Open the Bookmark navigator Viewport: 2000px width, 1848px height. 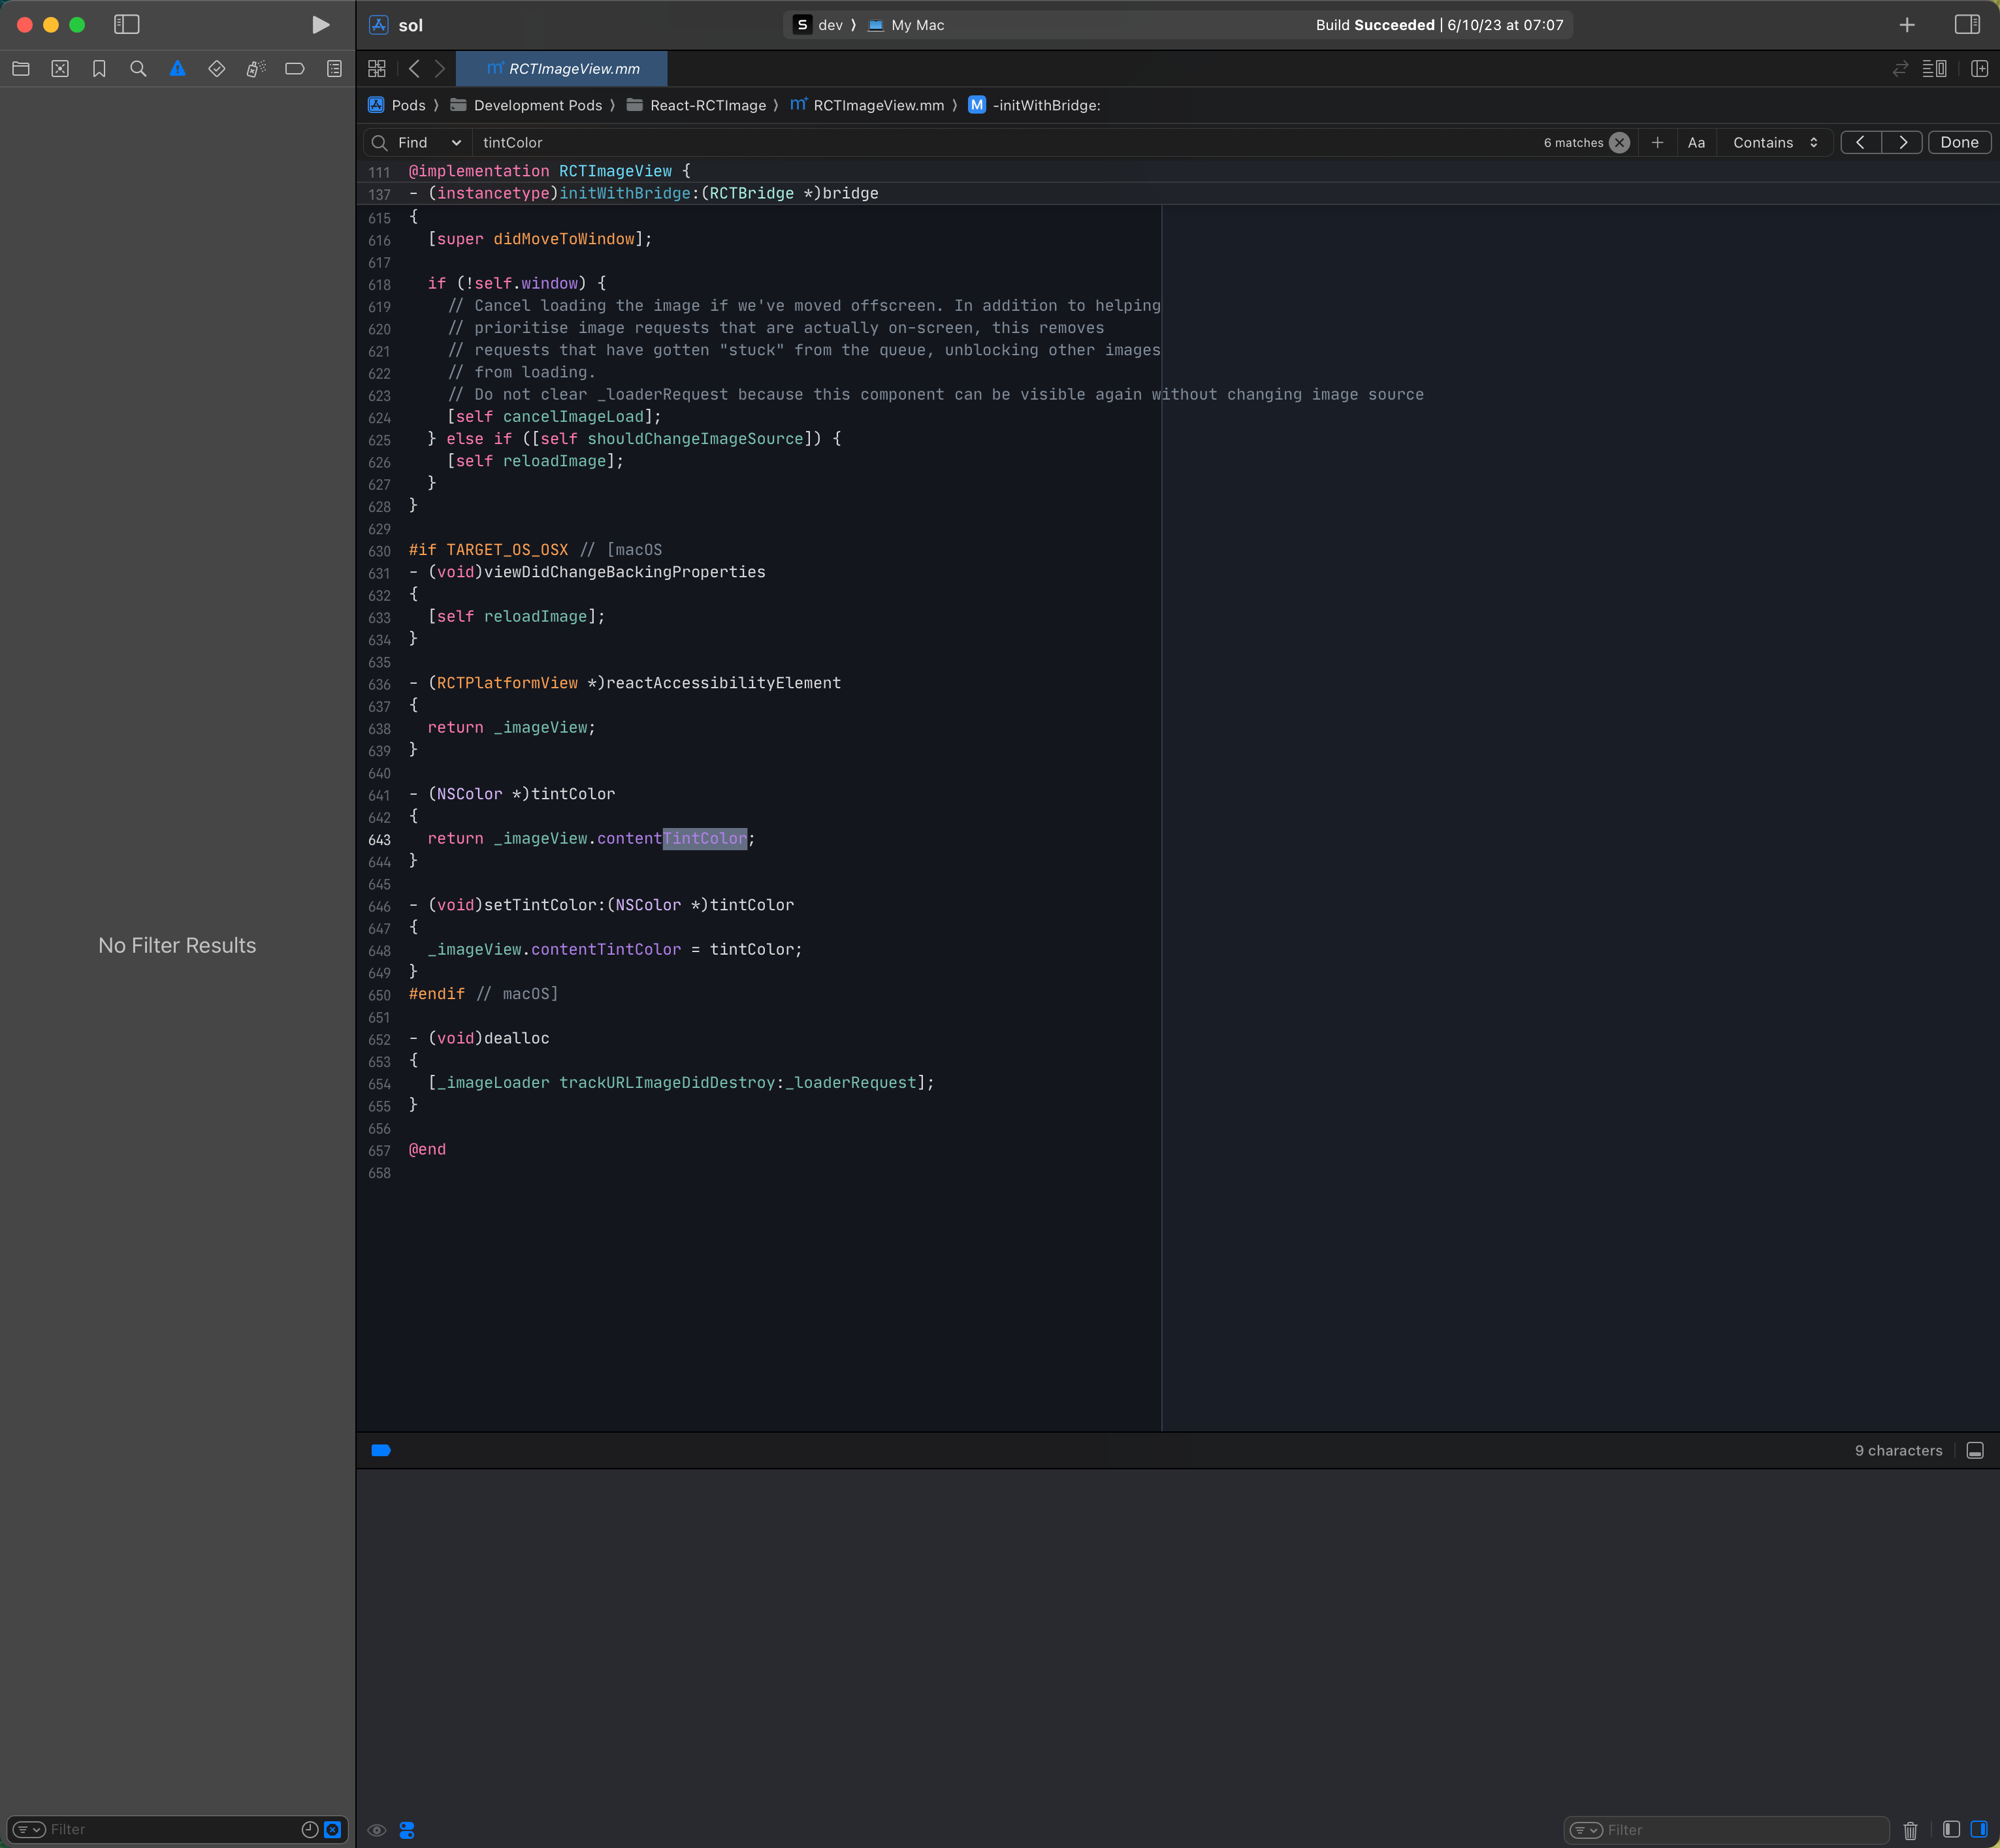[99, 69]
